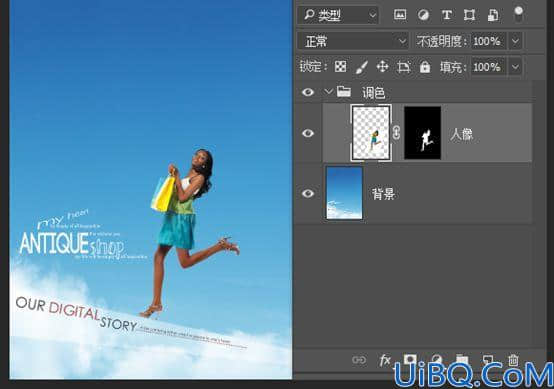
Task: Lock all padlock icon
Action: click(425, 66)
